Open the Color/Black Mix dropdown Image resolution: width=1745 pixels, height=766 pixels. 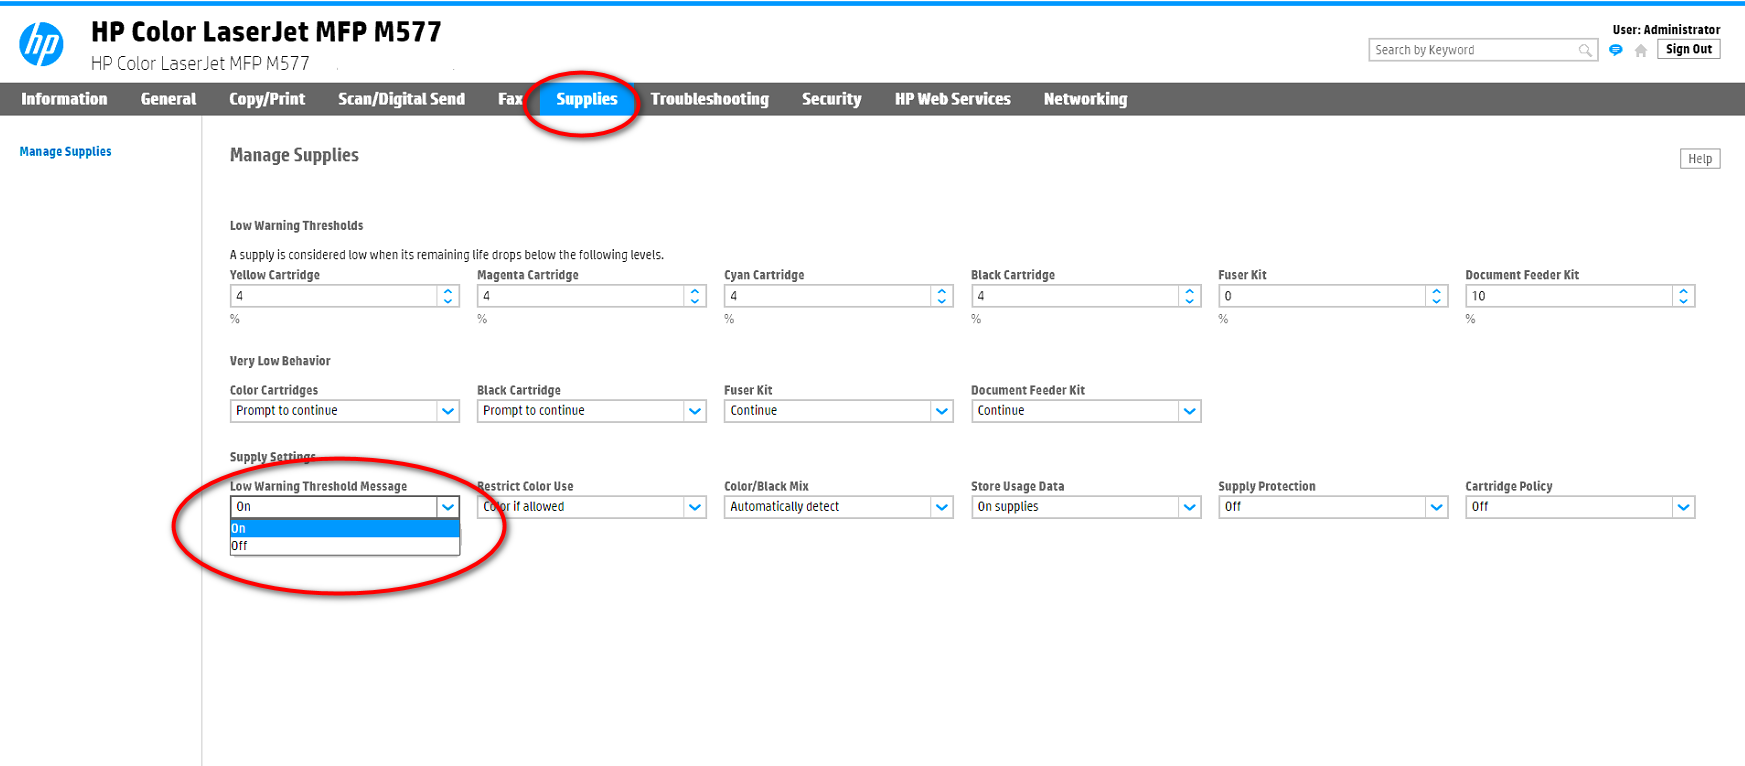[839, 507]
